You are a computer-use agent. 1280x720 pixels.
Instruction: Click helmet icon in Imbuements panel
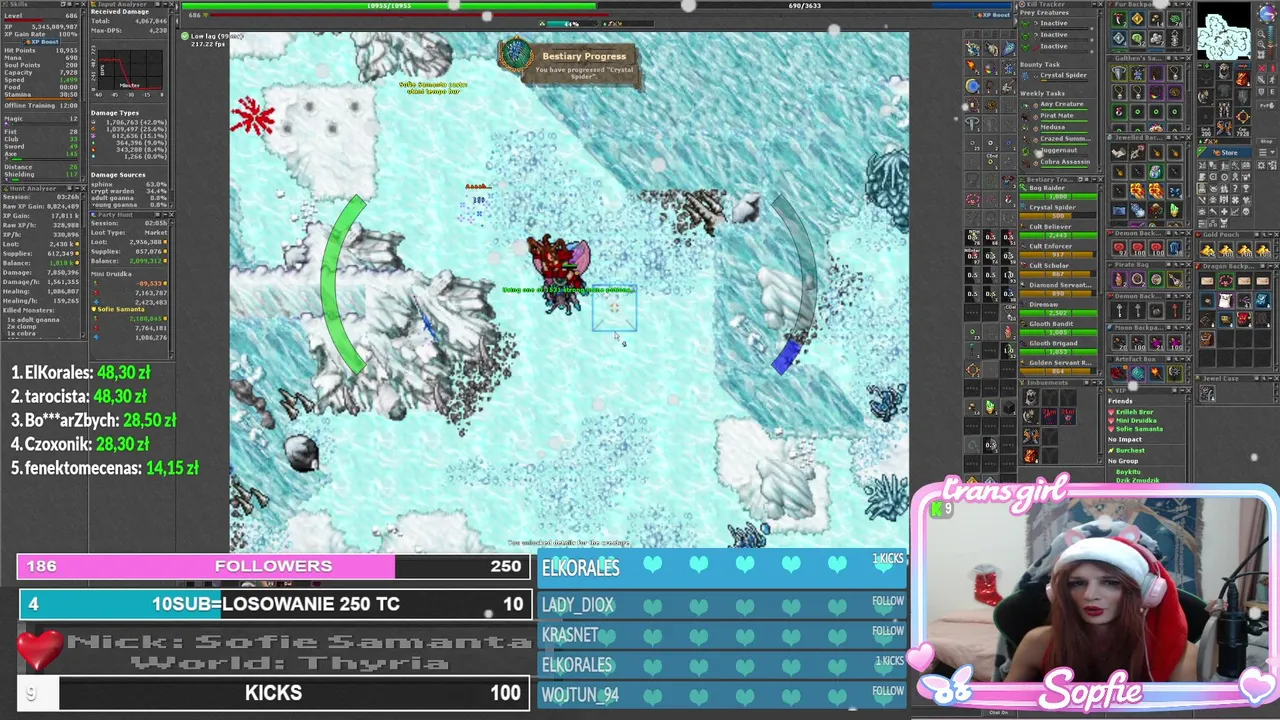pos(1031,397)
